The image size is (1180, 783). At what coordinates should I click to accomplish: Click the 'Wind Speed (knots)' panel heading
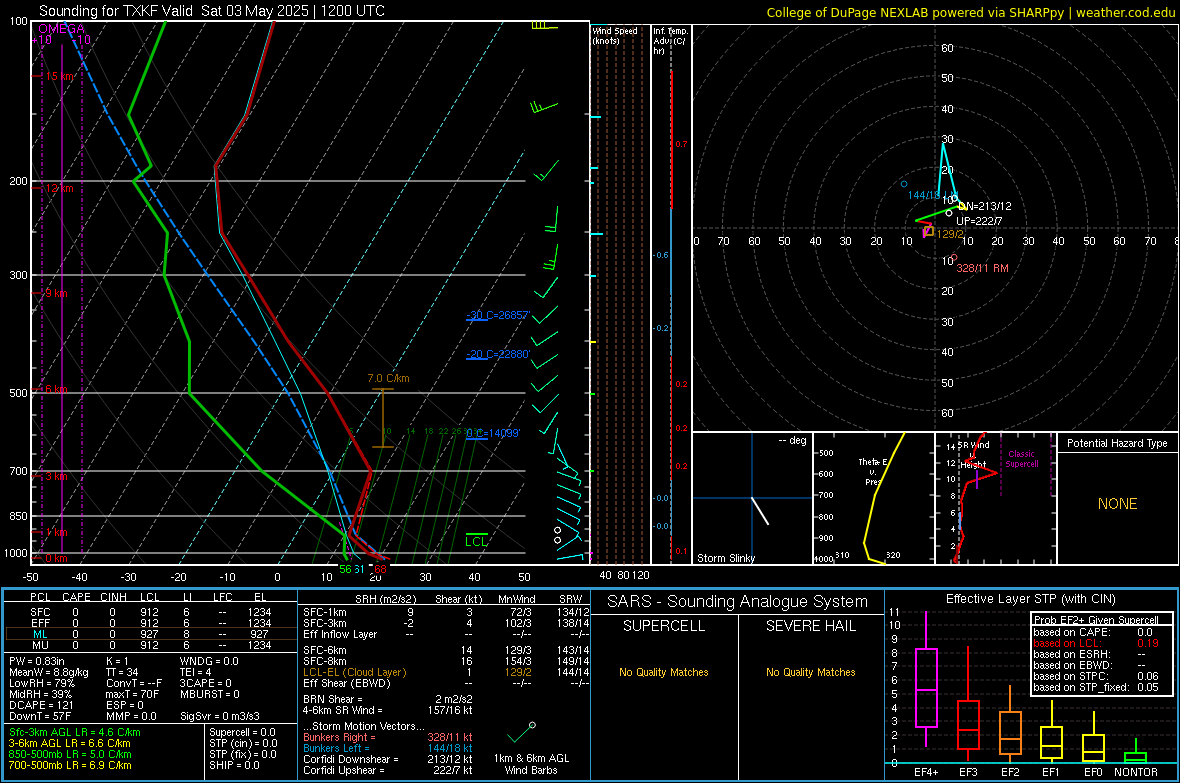point(615,35)
